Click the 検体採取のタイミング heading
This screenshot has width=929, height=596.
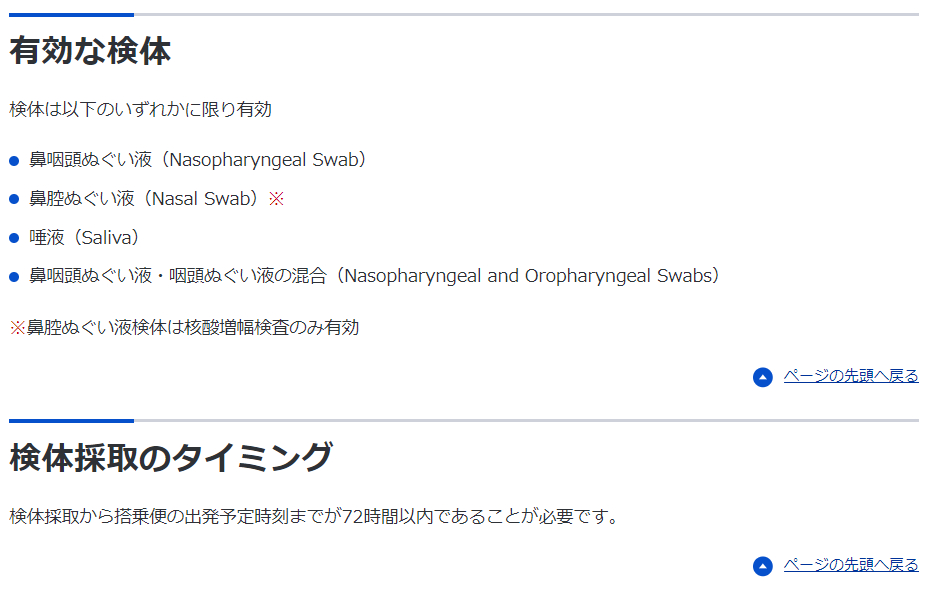[x=171, y=457]
